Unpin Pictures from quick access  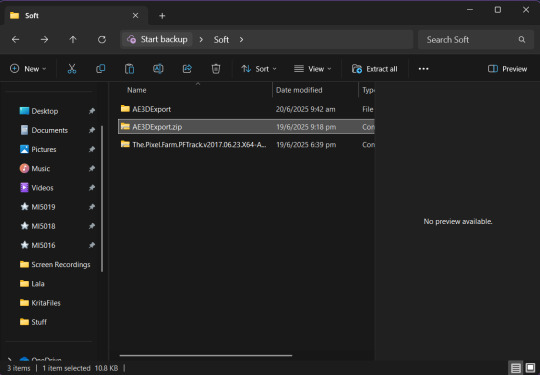pyautogui.click(x=92, y=149)
